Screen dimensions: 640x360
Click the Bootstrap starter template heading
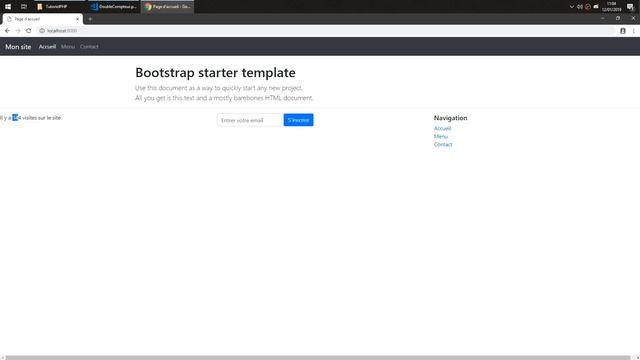pos(215,73)
